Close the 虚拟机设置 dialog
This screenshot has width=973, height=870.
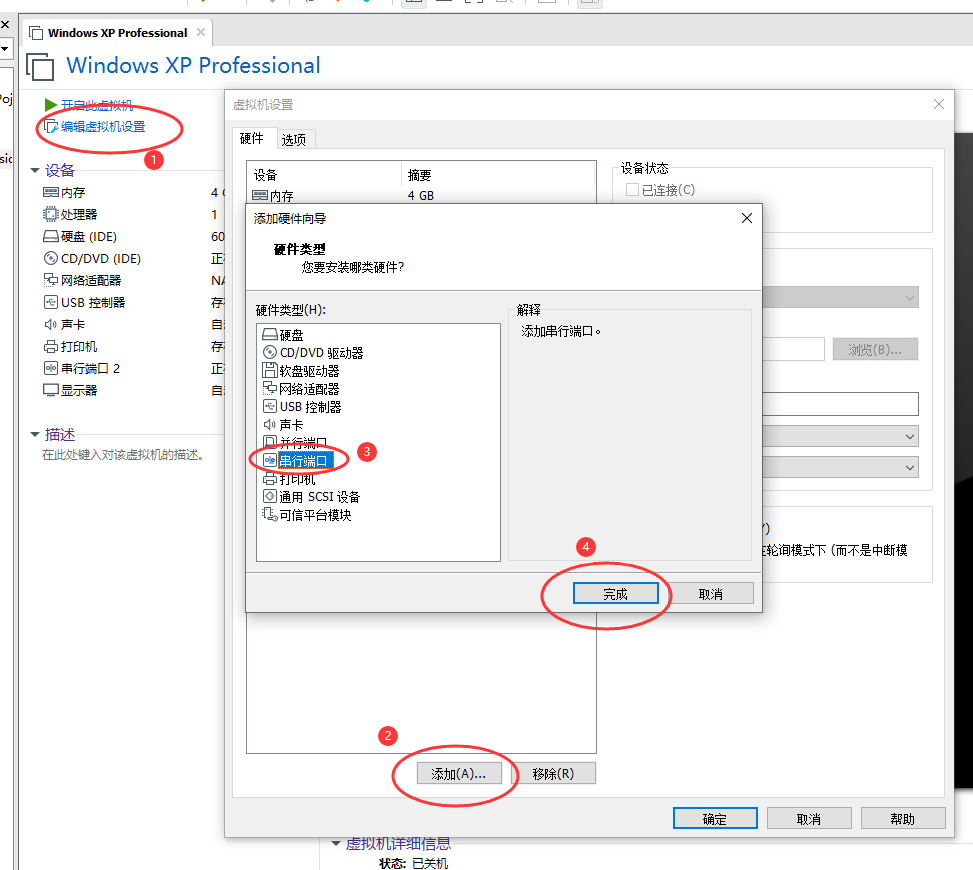[939, 104]
